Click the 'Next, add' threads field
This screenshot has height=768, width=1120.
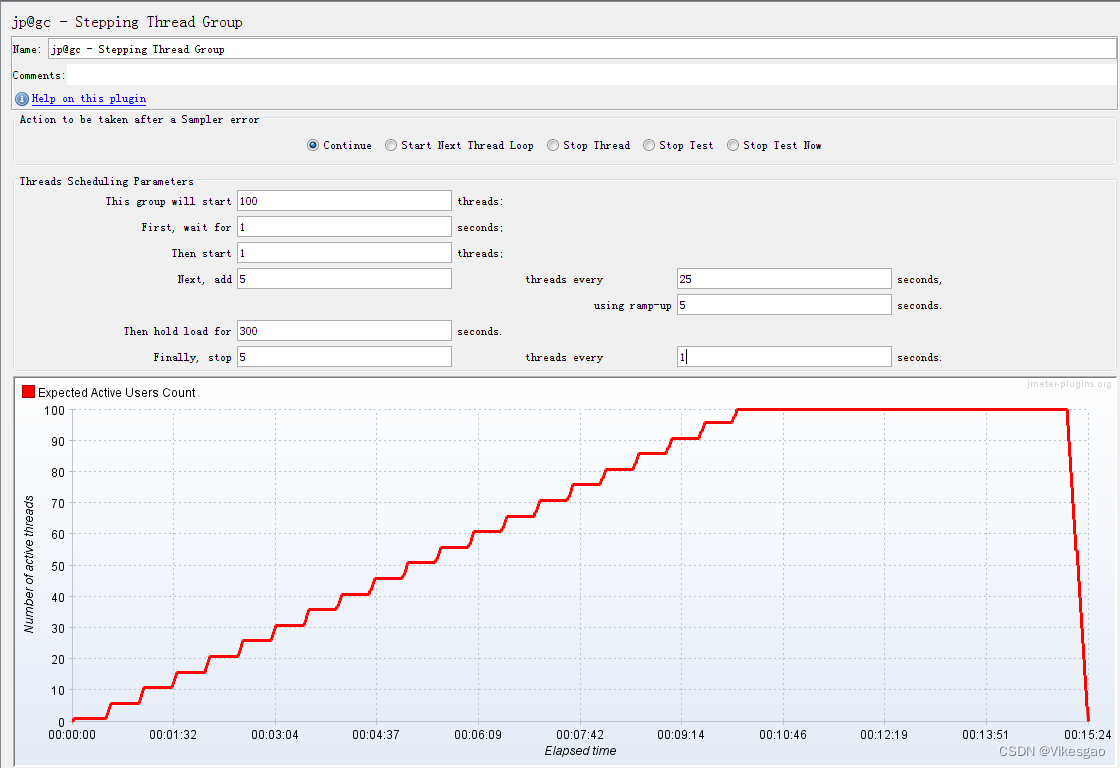tap(344, 279)
